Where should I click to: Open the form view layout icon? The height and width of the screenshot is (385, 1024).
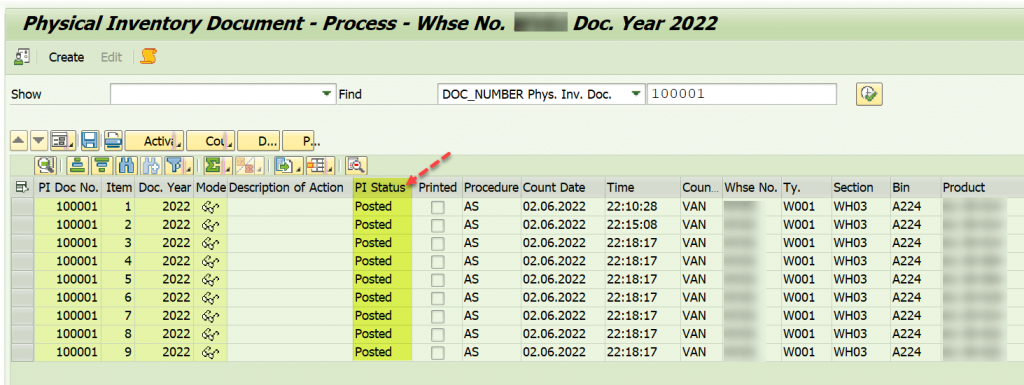pyautogui.click(x=63, y=140)
